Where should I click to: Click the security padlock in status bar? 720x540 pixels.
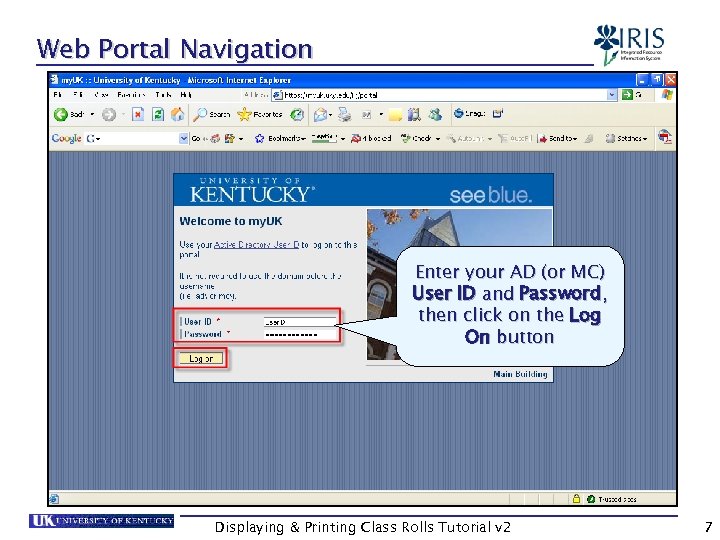click(576, 499)
